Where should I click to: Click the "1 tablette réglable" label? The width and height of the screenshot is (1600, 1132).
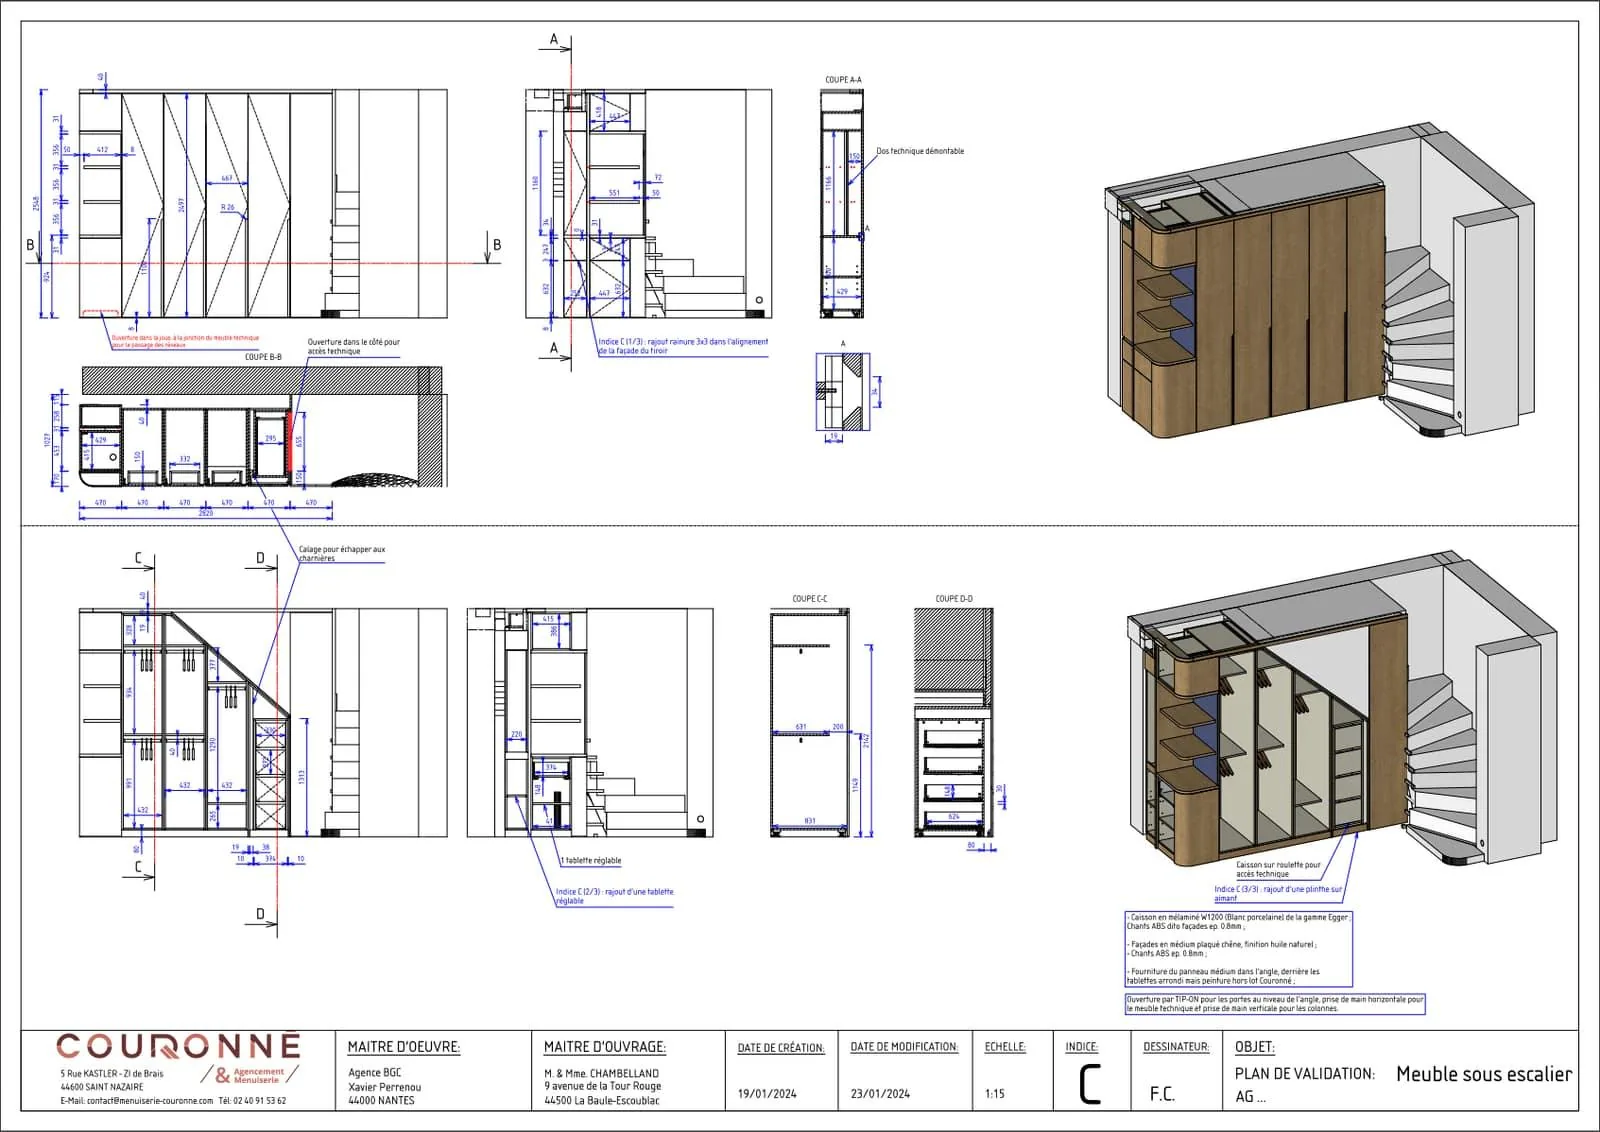point(591,860)
